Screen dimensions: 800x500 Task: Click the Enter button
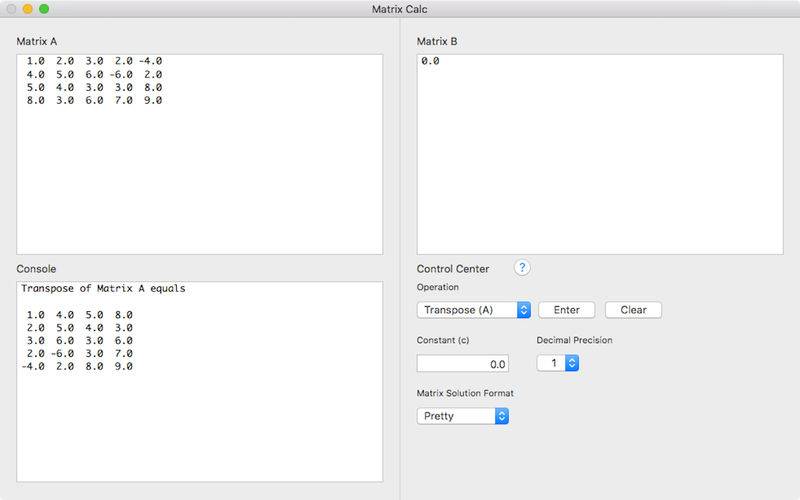[x=566, y=310]
